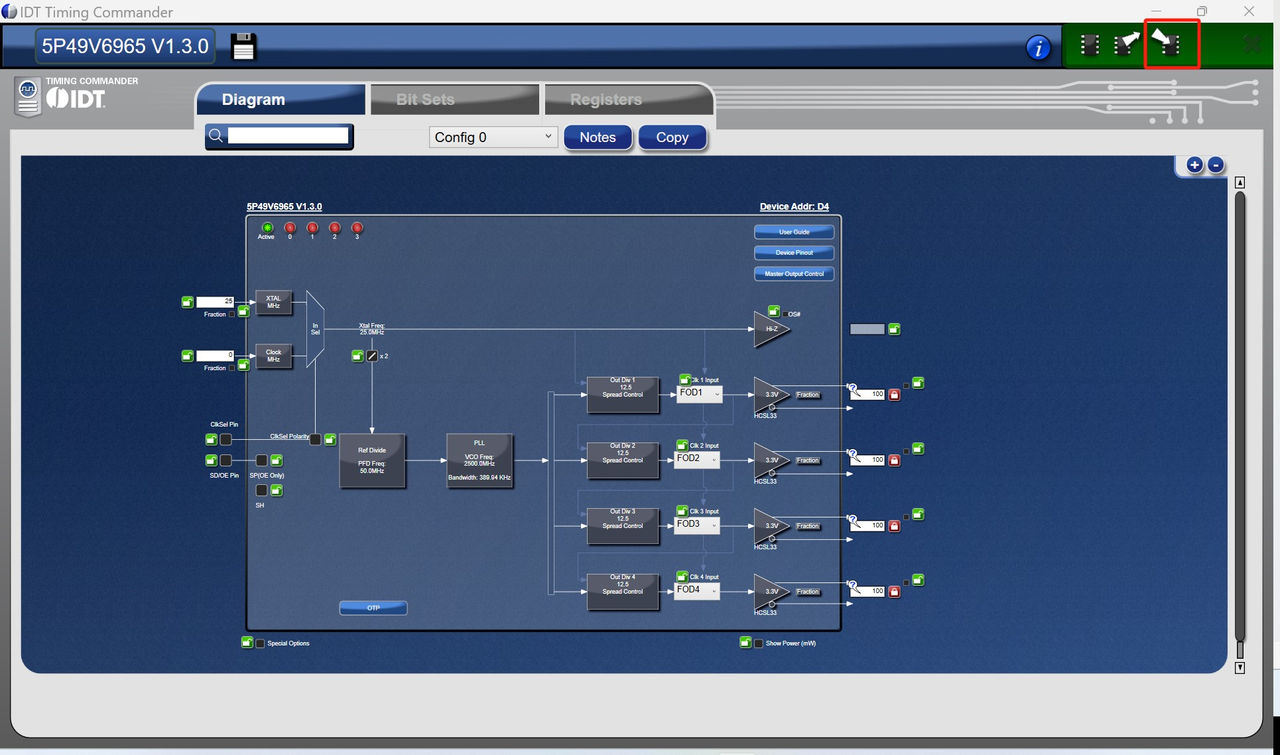Click the disconnect X icon in green bar
1280x755 pixels.
pyautogui.click(x=1251, y=43)
